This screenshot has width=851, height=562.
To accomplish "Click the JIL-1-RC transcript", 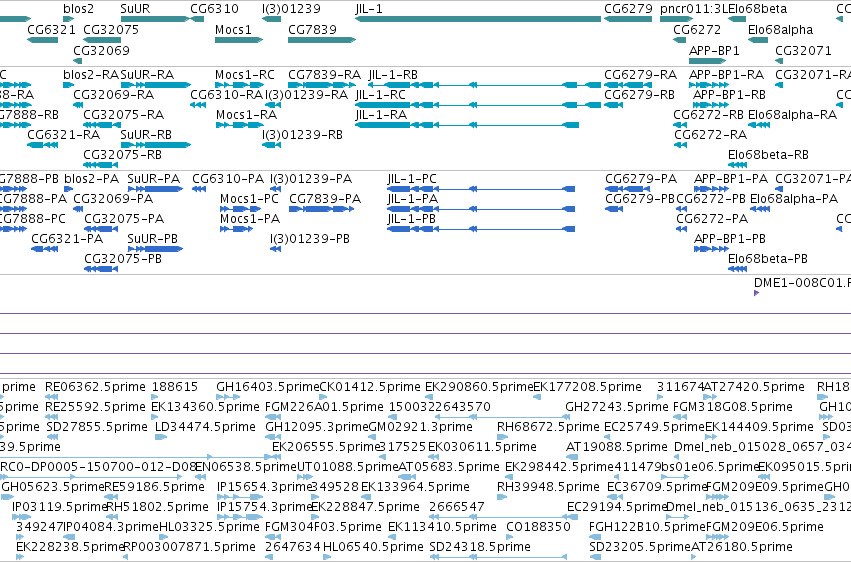I will click(x=478, y=105).
